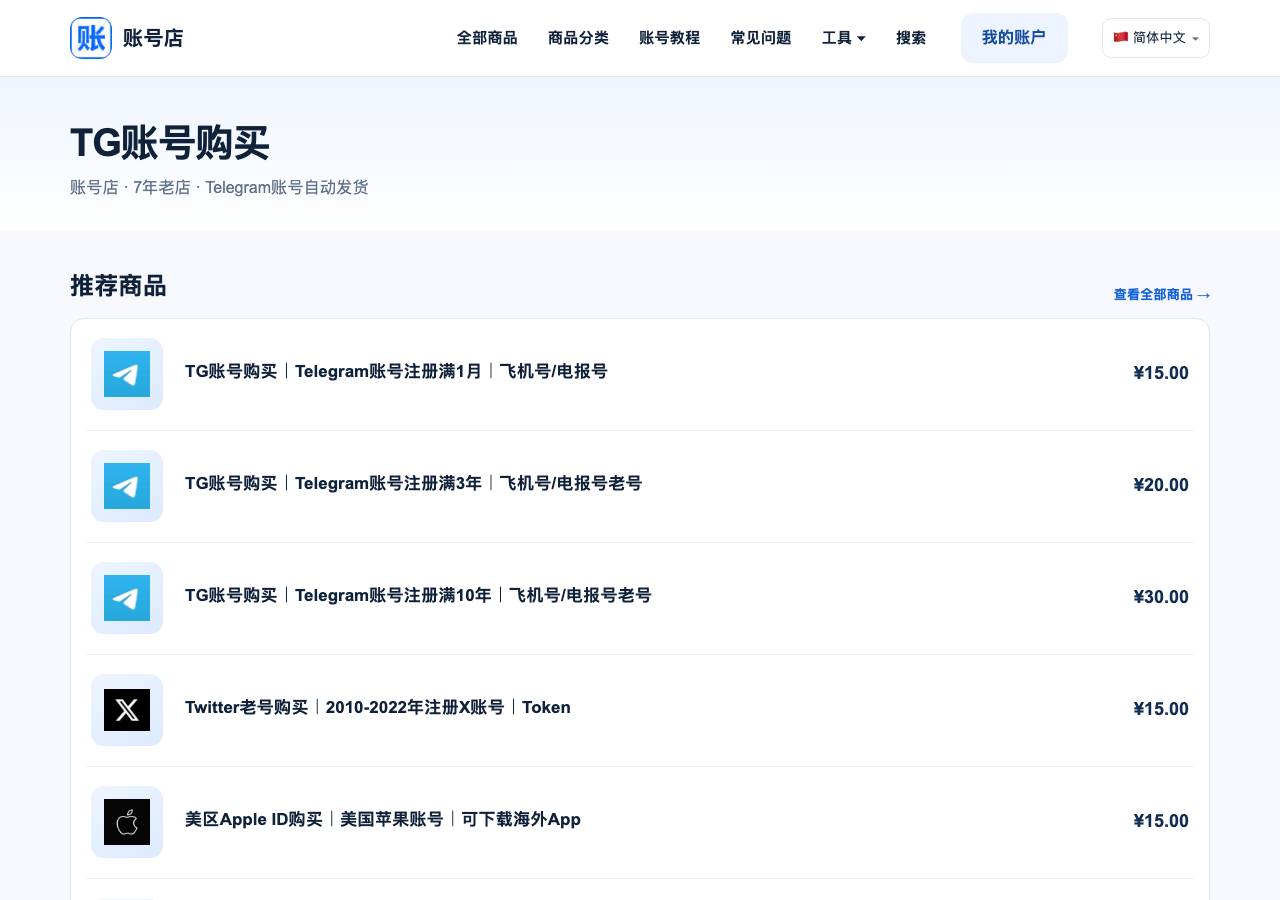Viewport: 1280px width, 900px height.
Task: Expand the 工具 menu
Action: [x=843, y=38]
